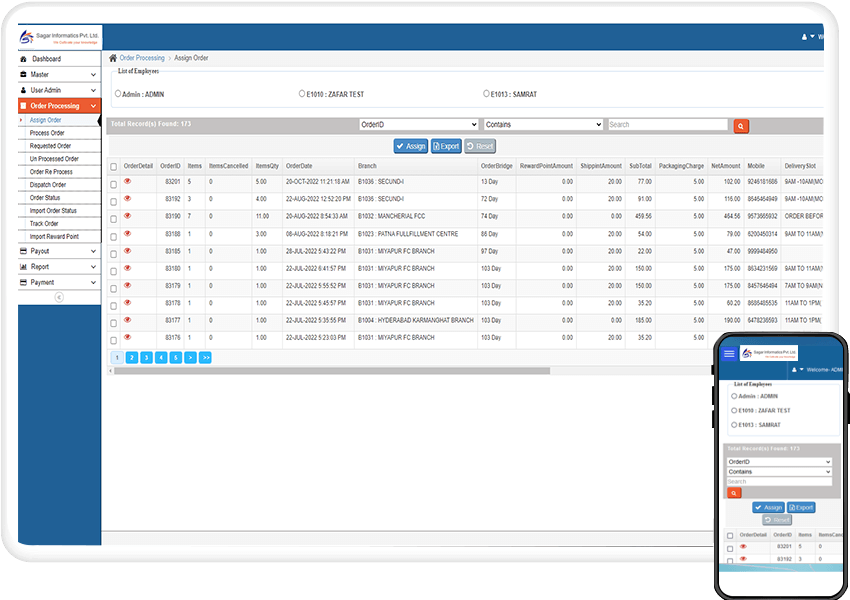Click the Report icon in the sidebar
850x600 pixels.
coord(22,266)
